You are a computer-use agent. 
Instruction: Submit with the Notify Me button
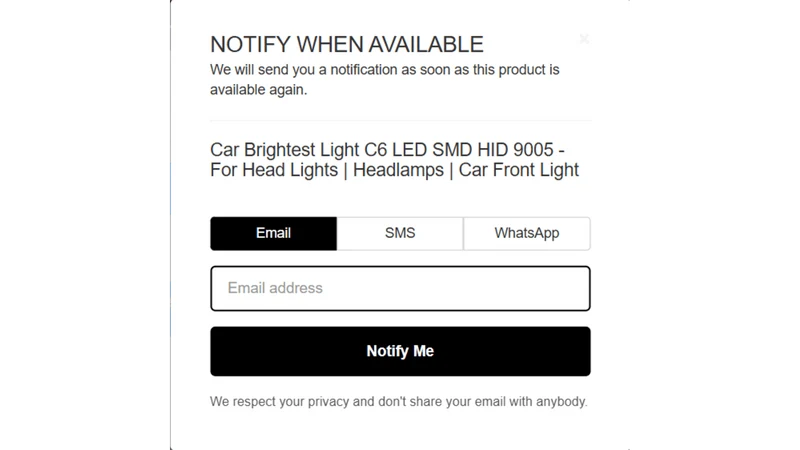[400, 351]
